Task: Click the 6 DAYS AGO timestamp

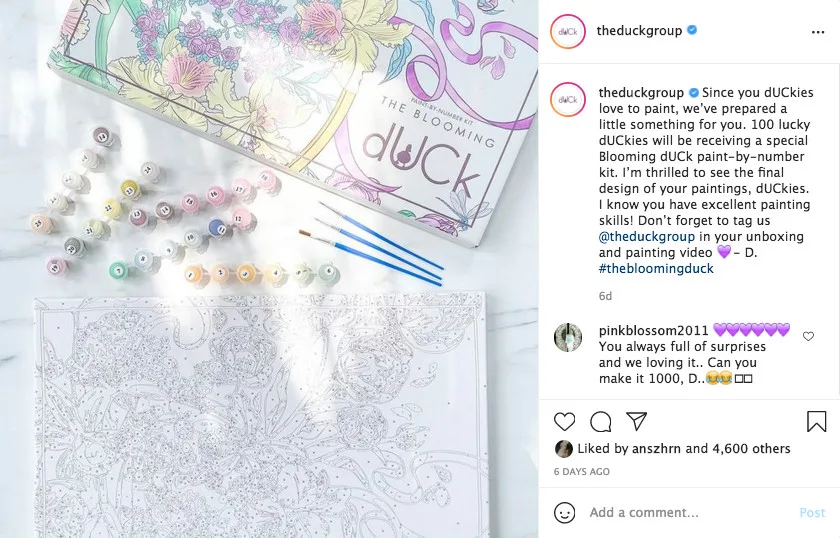Action: [582, 472]
